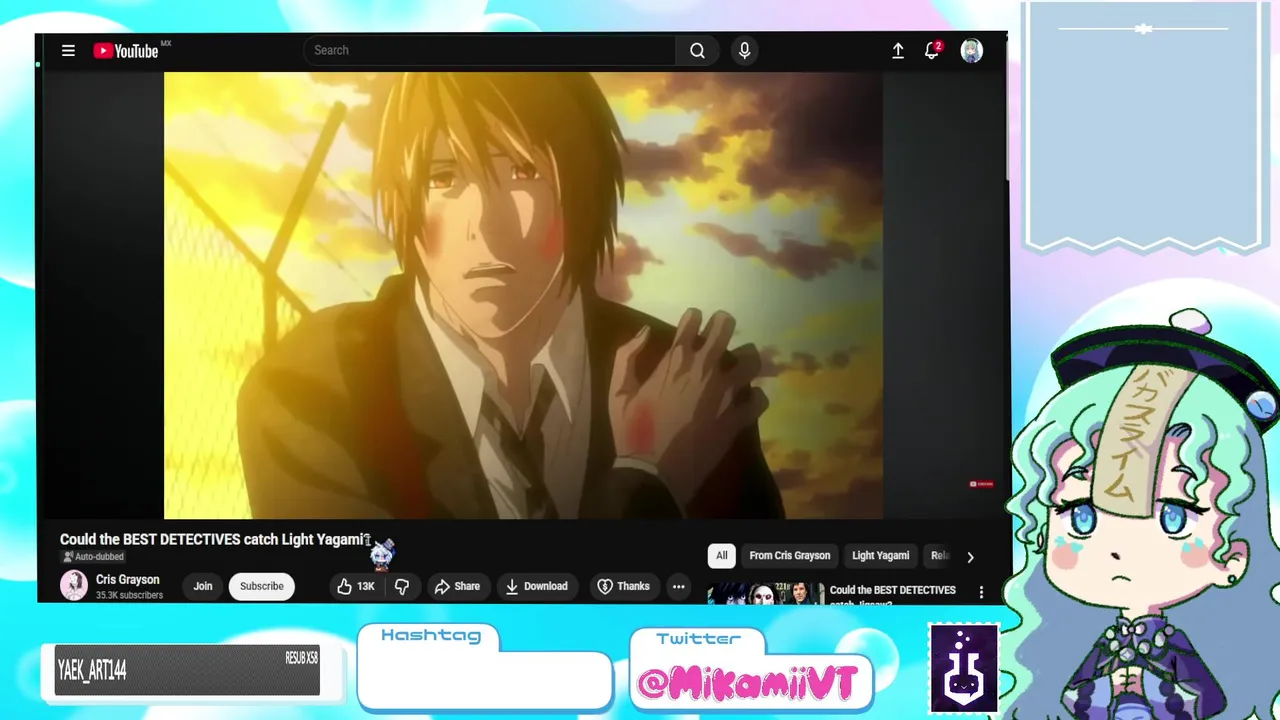Click the video title Could the BEST DETECTIVES
This screenshot has height=720, width=1280.
click(215, 539)
